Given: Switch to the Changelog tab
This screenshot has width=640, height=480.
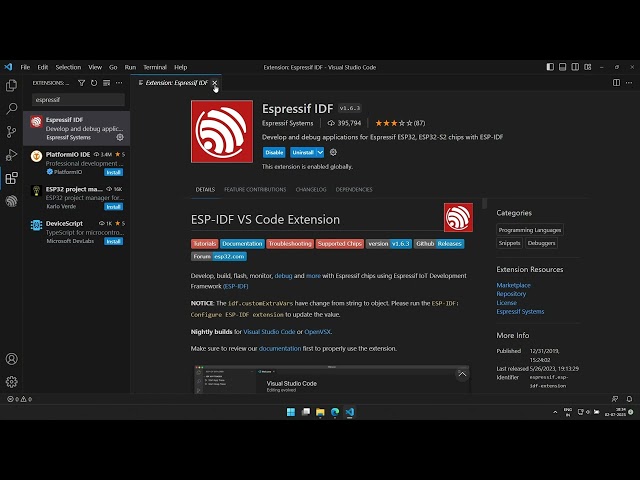Looking at the screenshot, I should 311,189.
